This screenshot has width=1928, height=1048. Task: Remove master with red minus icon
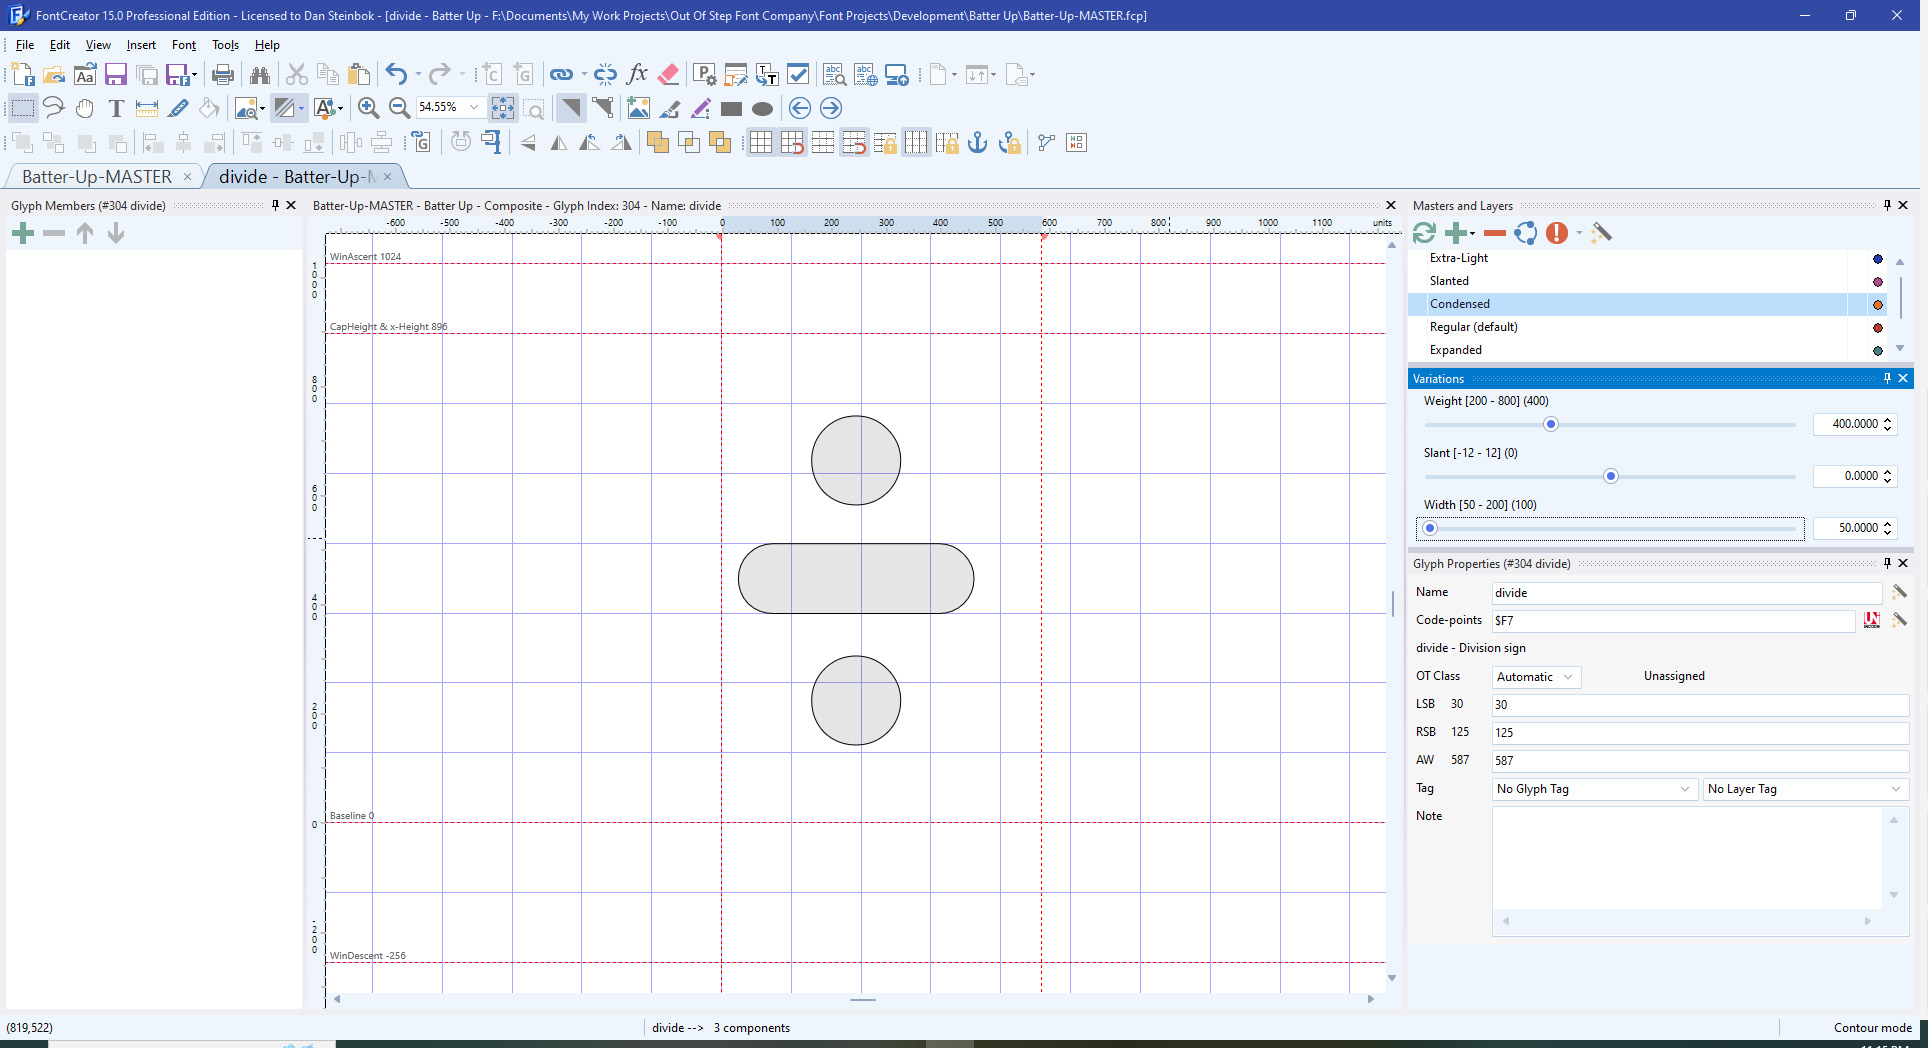1494,233
